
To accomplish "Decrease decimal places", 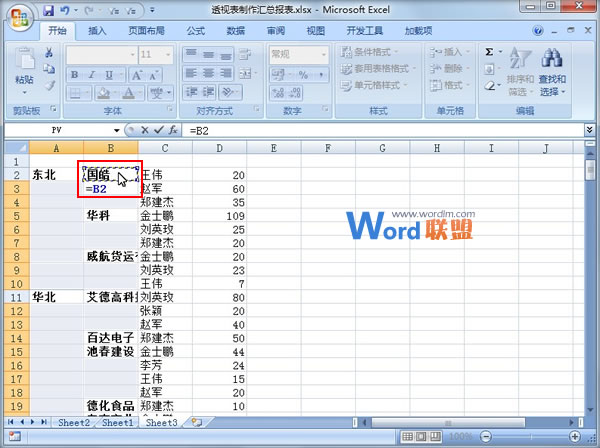I will click(295, 93).
